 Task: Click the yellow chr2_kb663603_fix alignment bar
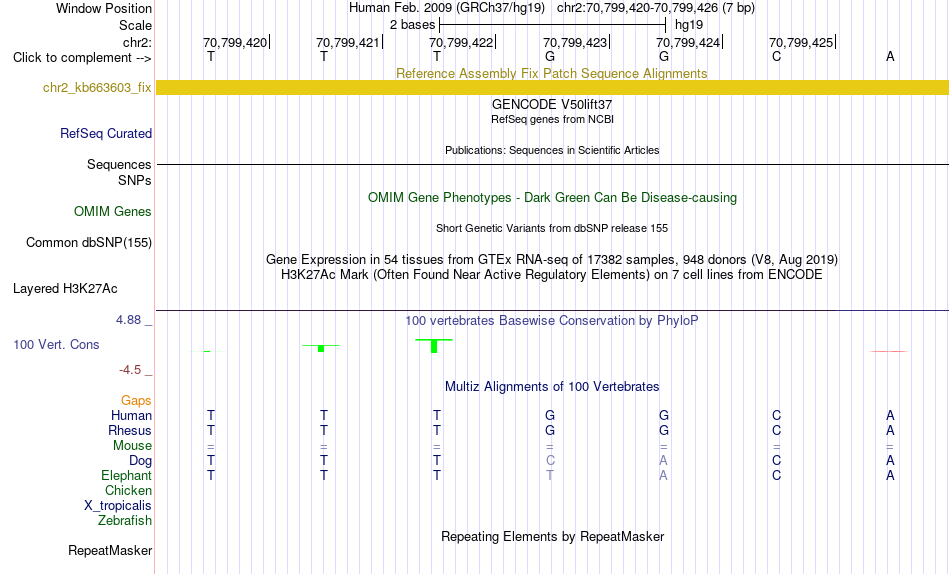[x=552, y=87]
